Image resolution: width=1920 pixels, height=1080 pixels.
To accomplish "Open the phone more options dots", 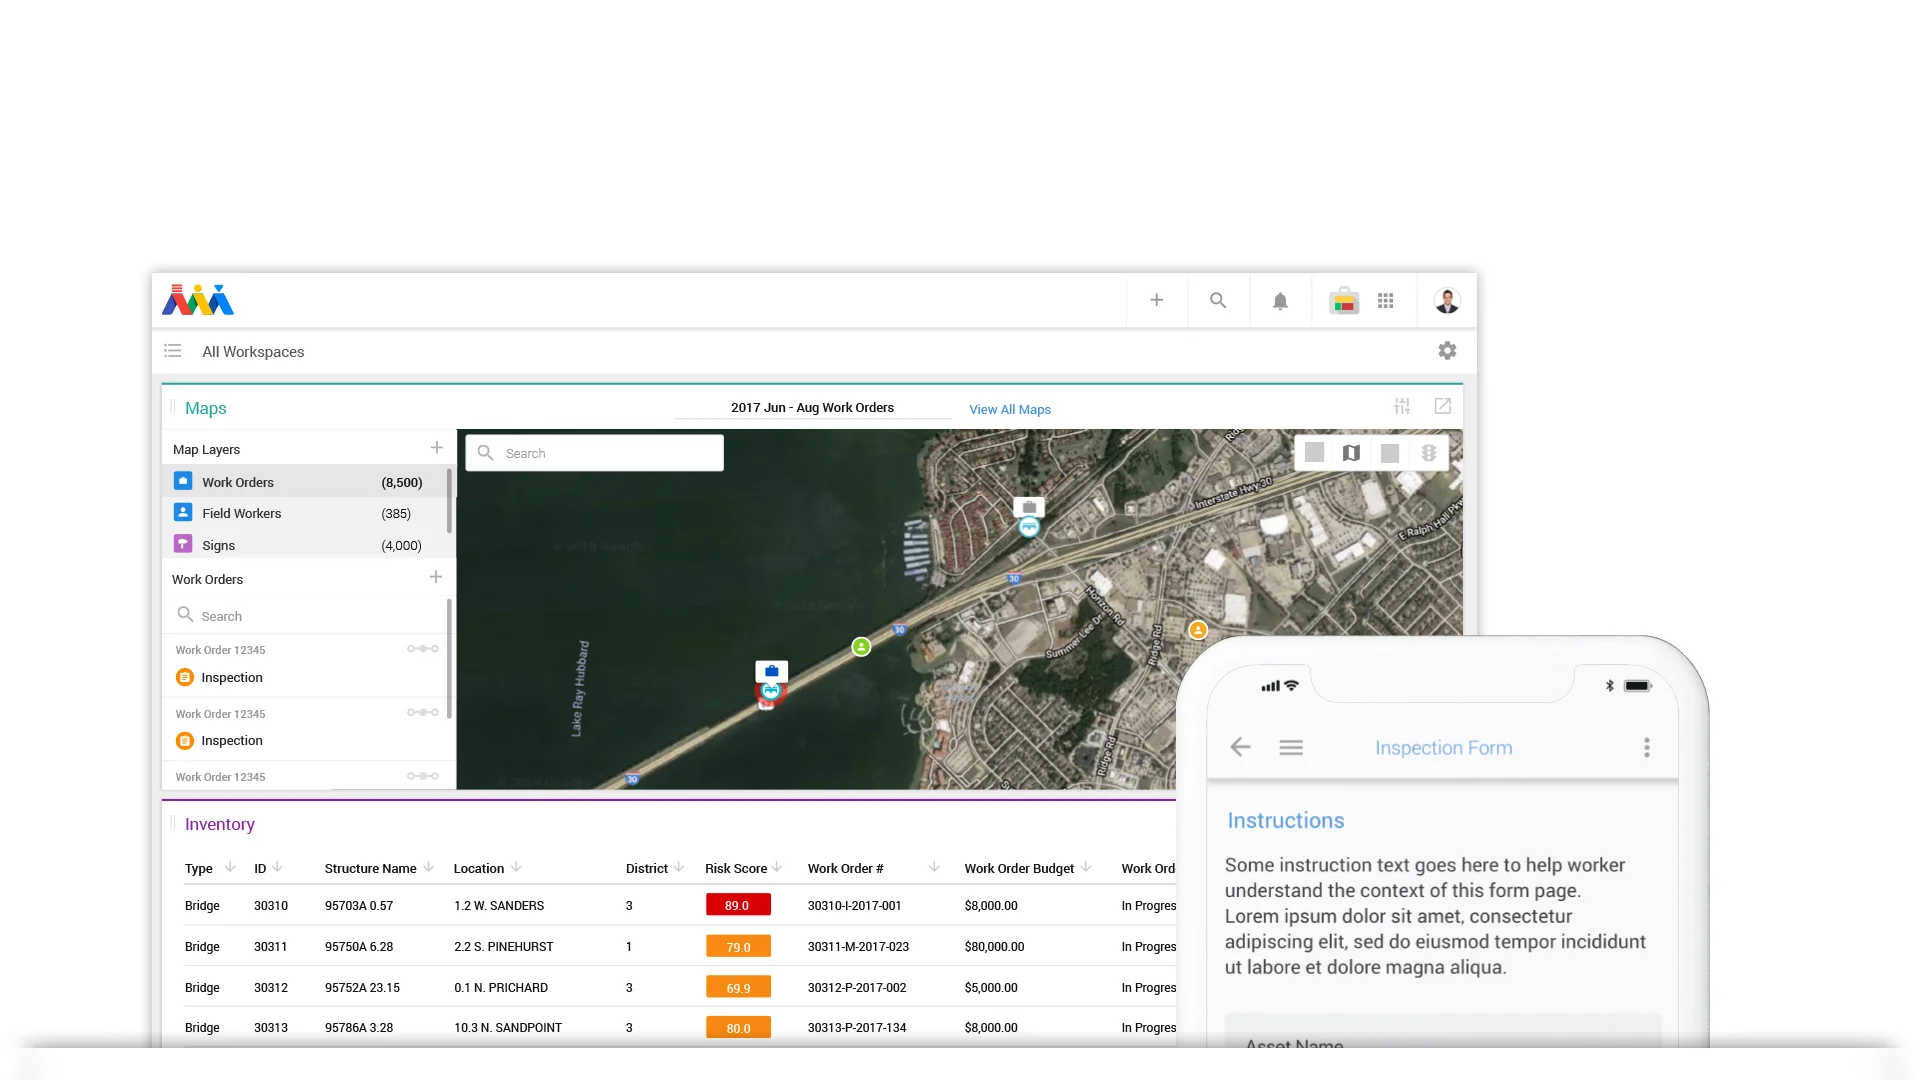I will pyautogui.click(x=1646, y=747).
